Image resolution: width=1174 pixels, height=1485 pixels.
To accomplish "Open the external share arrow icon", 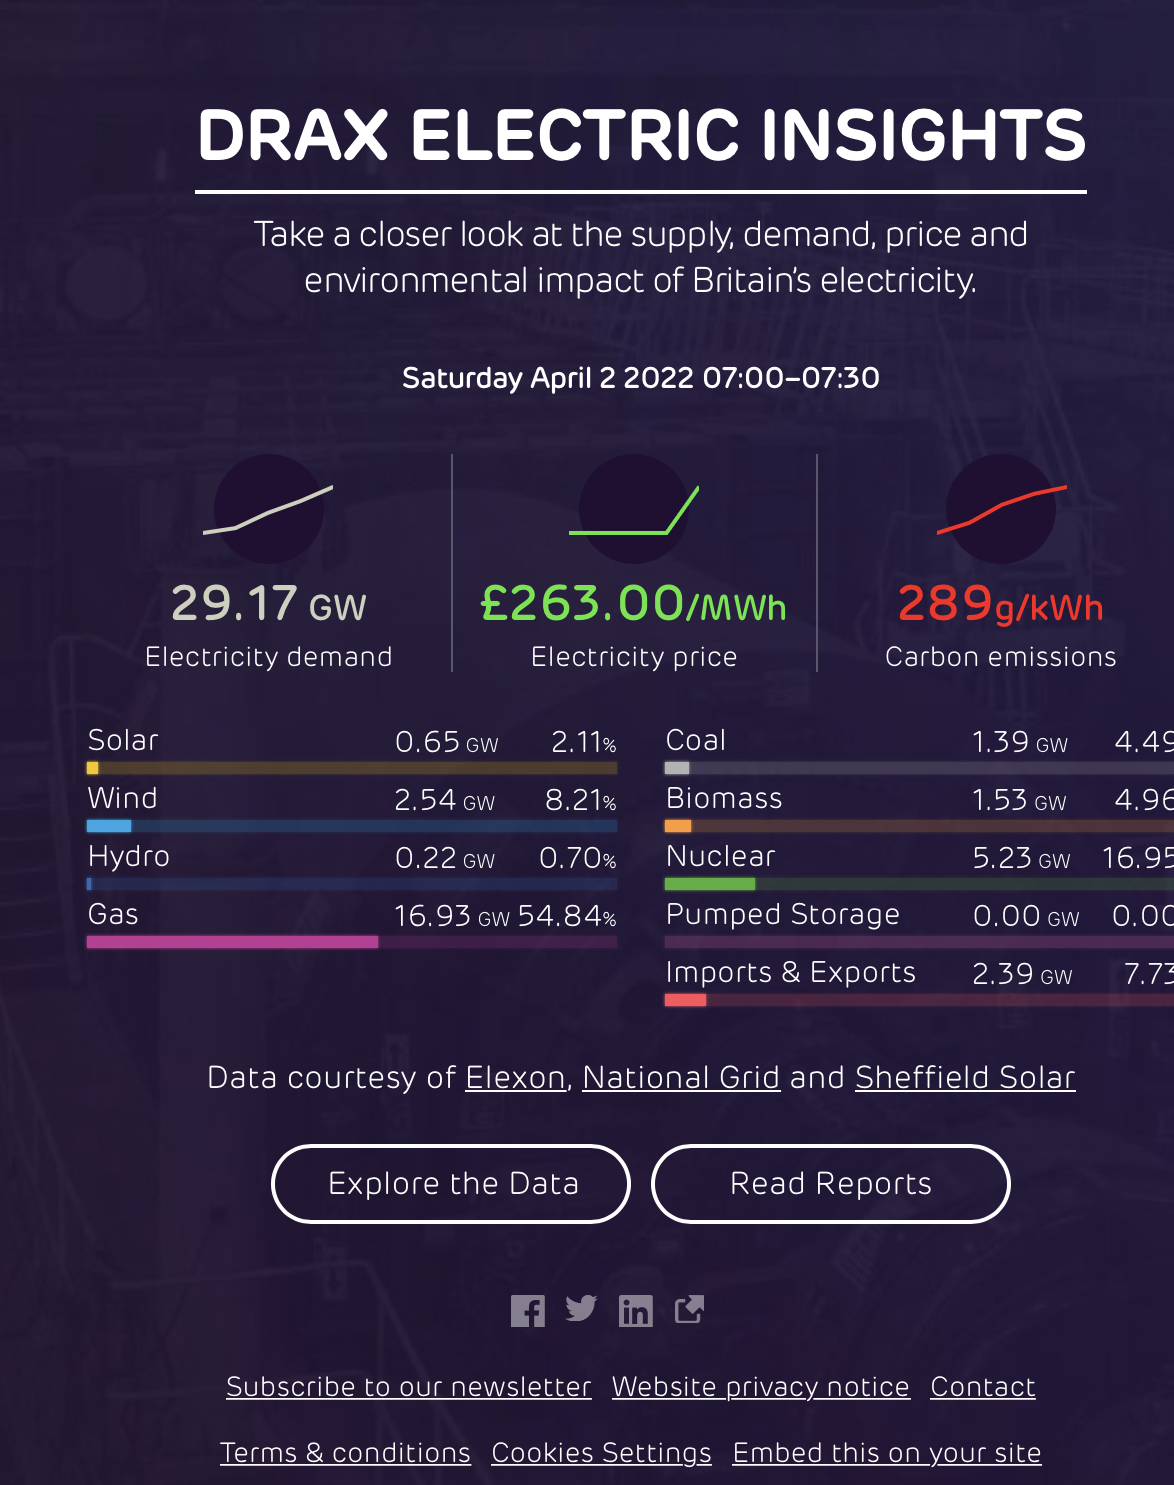I will pos(689,1309).
